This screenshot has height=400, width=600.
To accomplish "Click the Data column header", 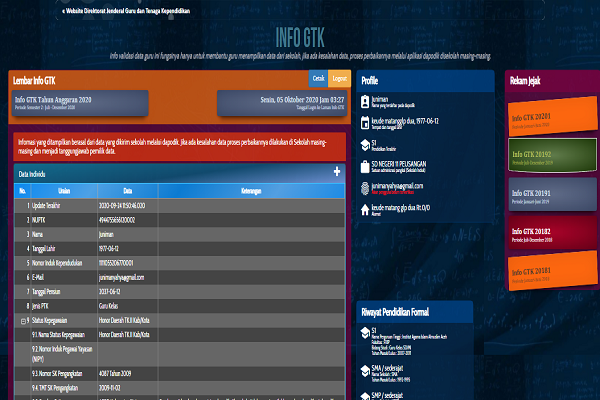I will point(128,191).
